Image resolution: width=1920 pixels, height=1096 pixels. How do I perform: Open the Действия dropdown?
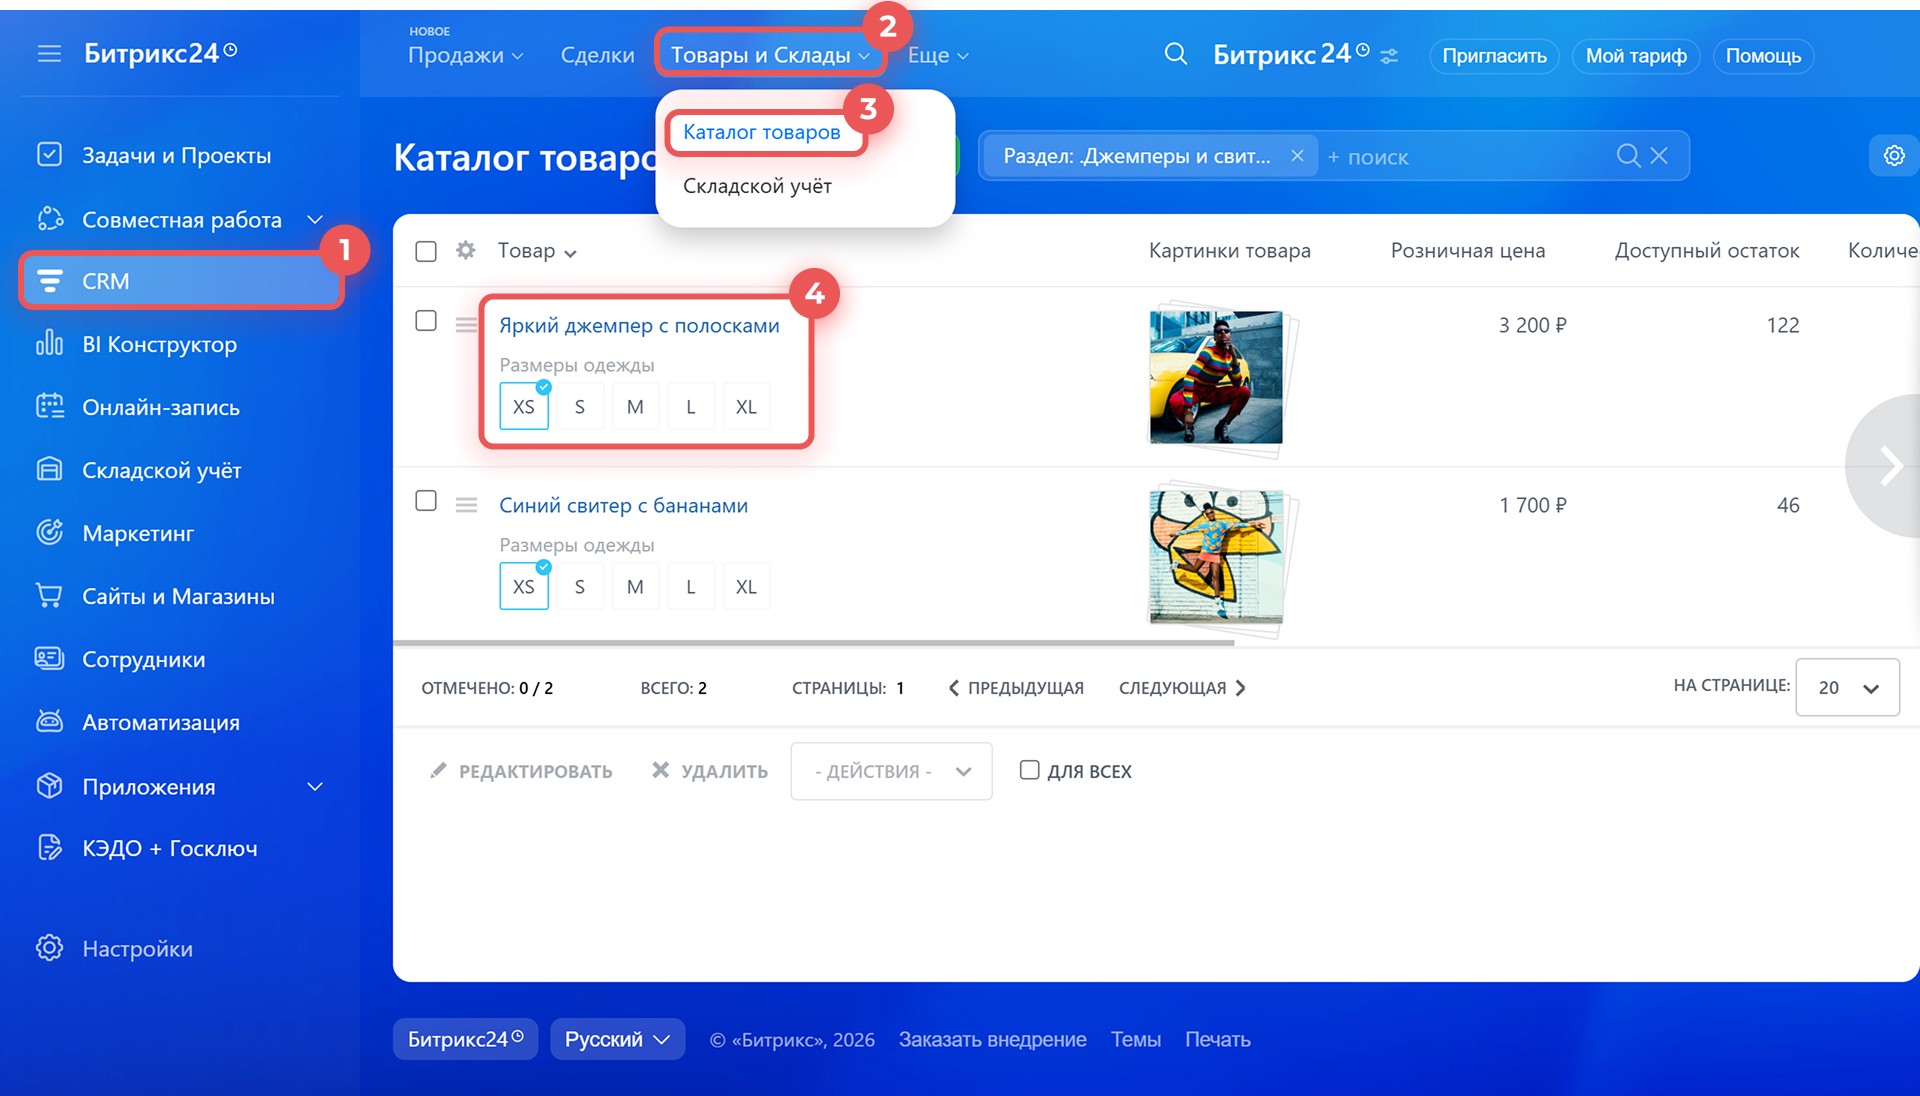click(891, 771)
